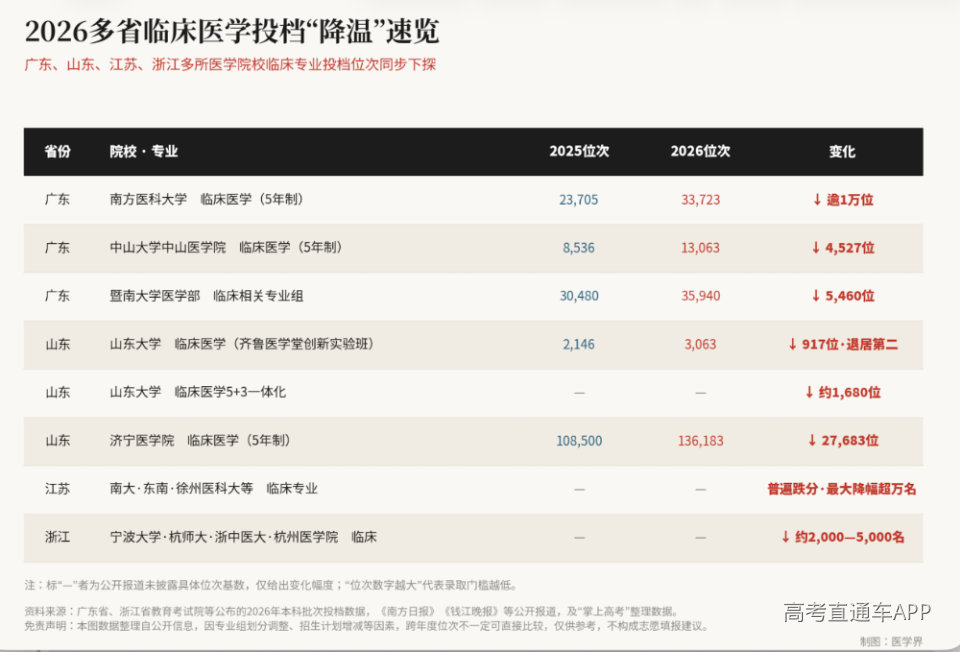Screen dimensions: 960x652
Task: Click the value '35,940'
Action: [x=700, y=296]
